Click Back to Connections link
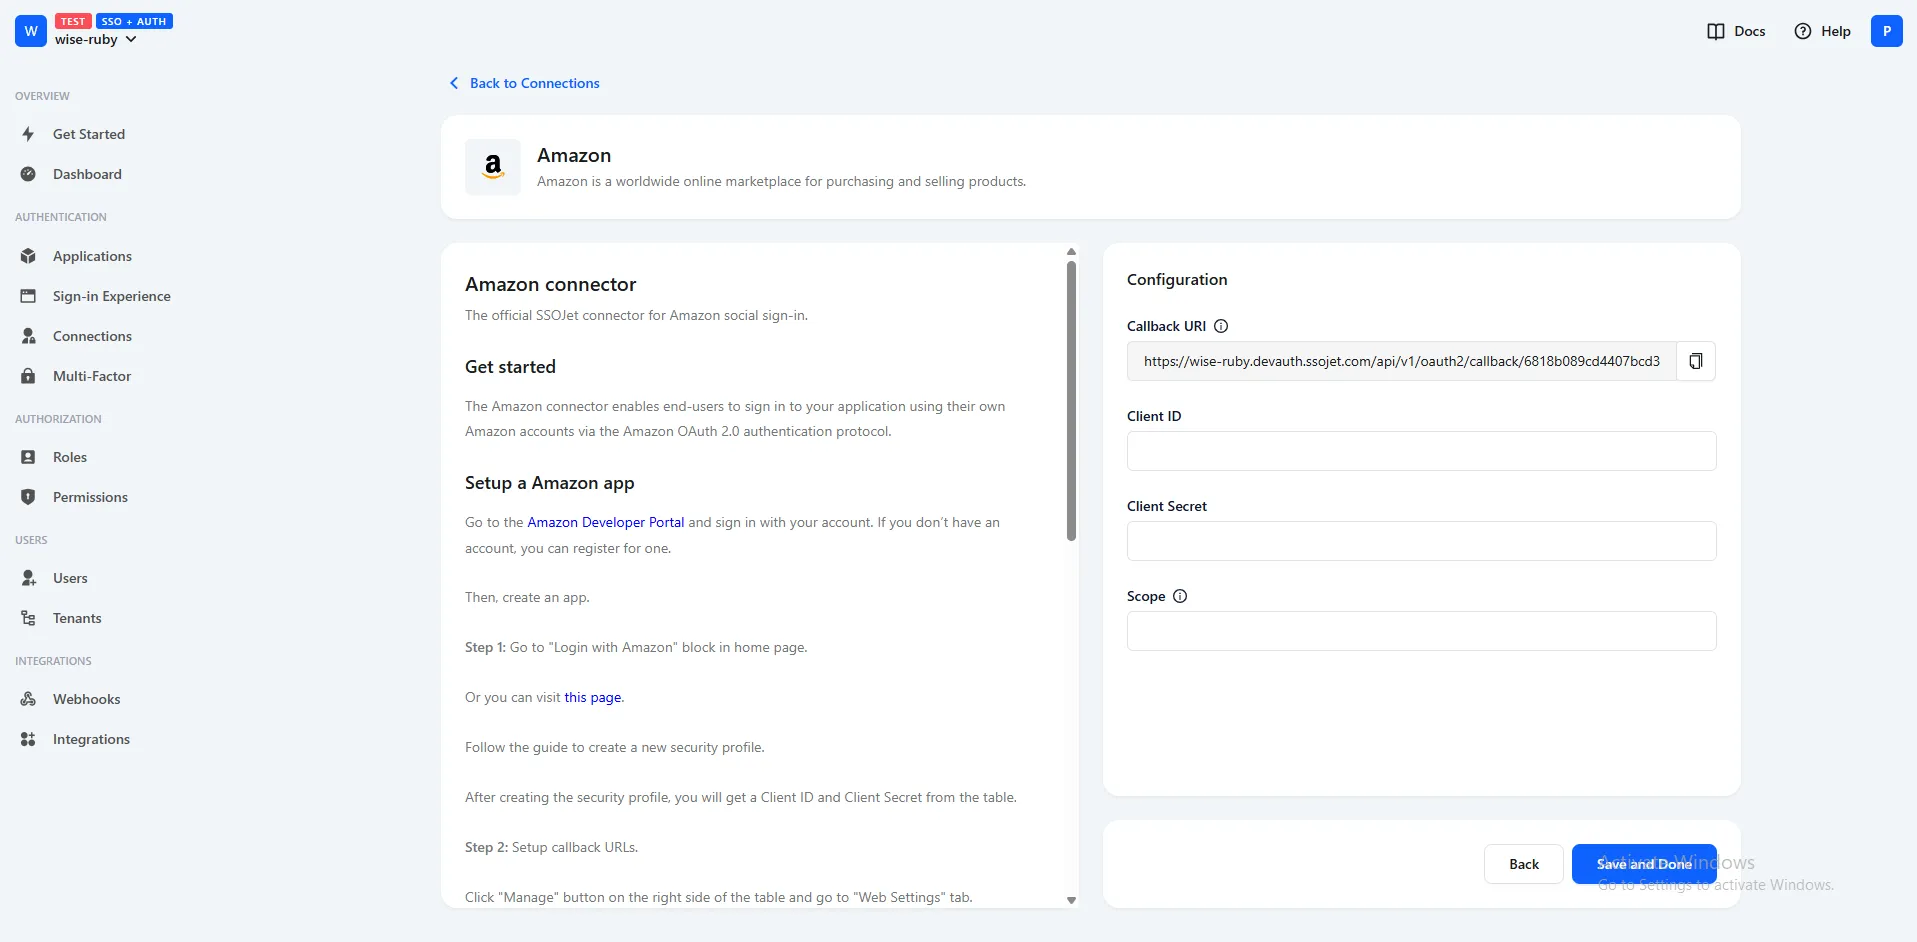This screenshot has height=942, width=1917. pos(522,82)
